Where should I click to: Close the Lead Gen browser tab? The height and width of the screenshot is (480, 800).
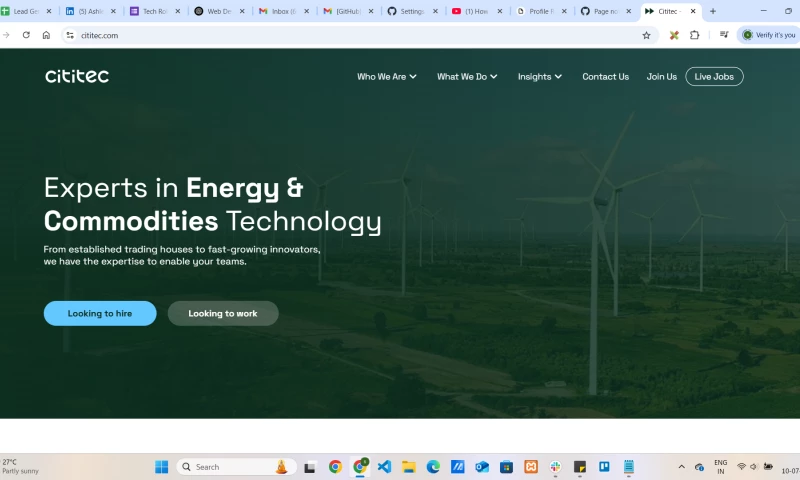click(49, 11)
